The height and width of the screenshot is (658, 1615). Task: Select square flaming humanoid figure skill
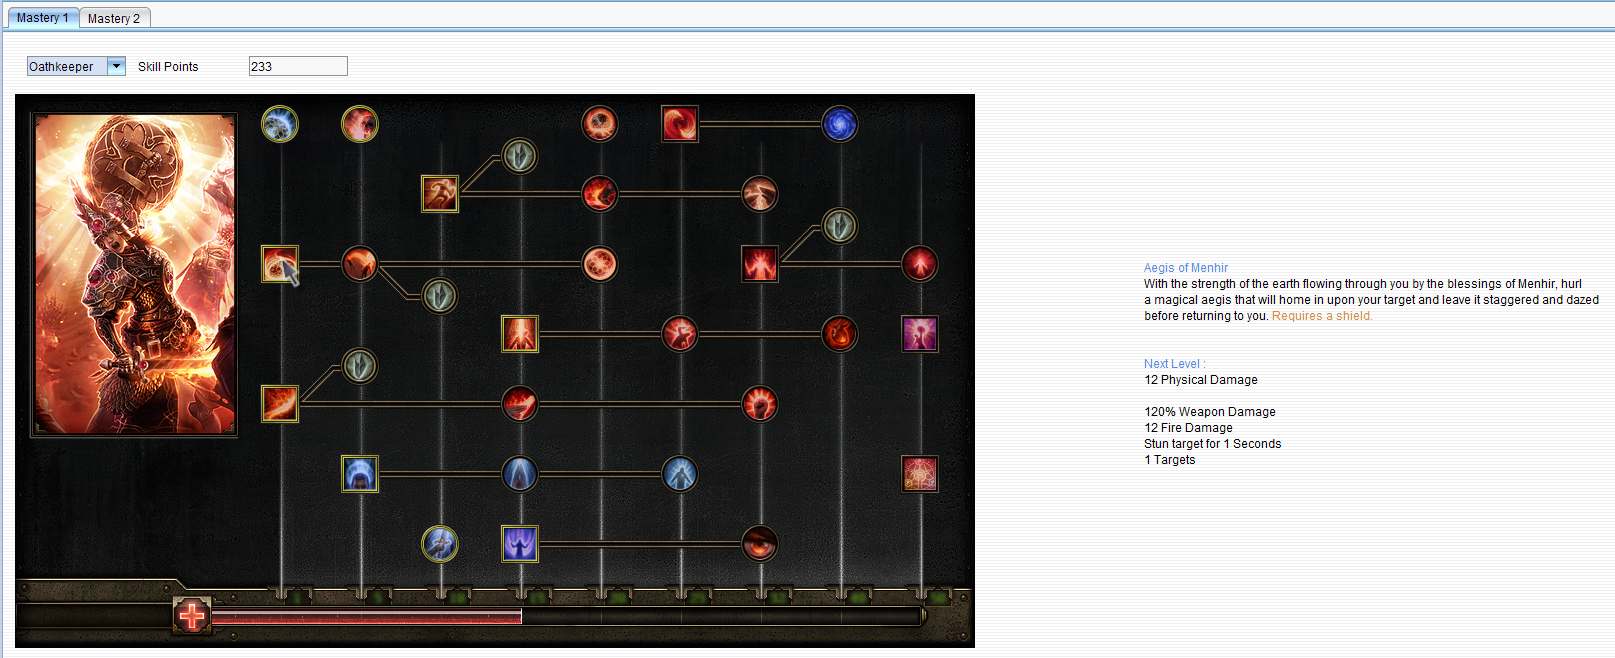coord(760,264)
